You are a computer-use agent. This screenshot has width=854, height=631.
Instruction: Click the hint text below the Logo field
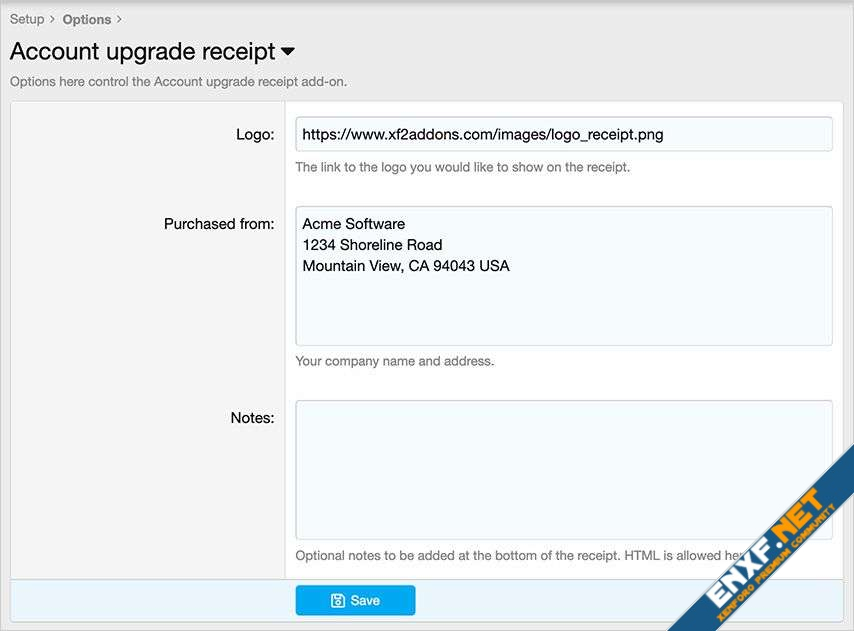pos(462,167)
